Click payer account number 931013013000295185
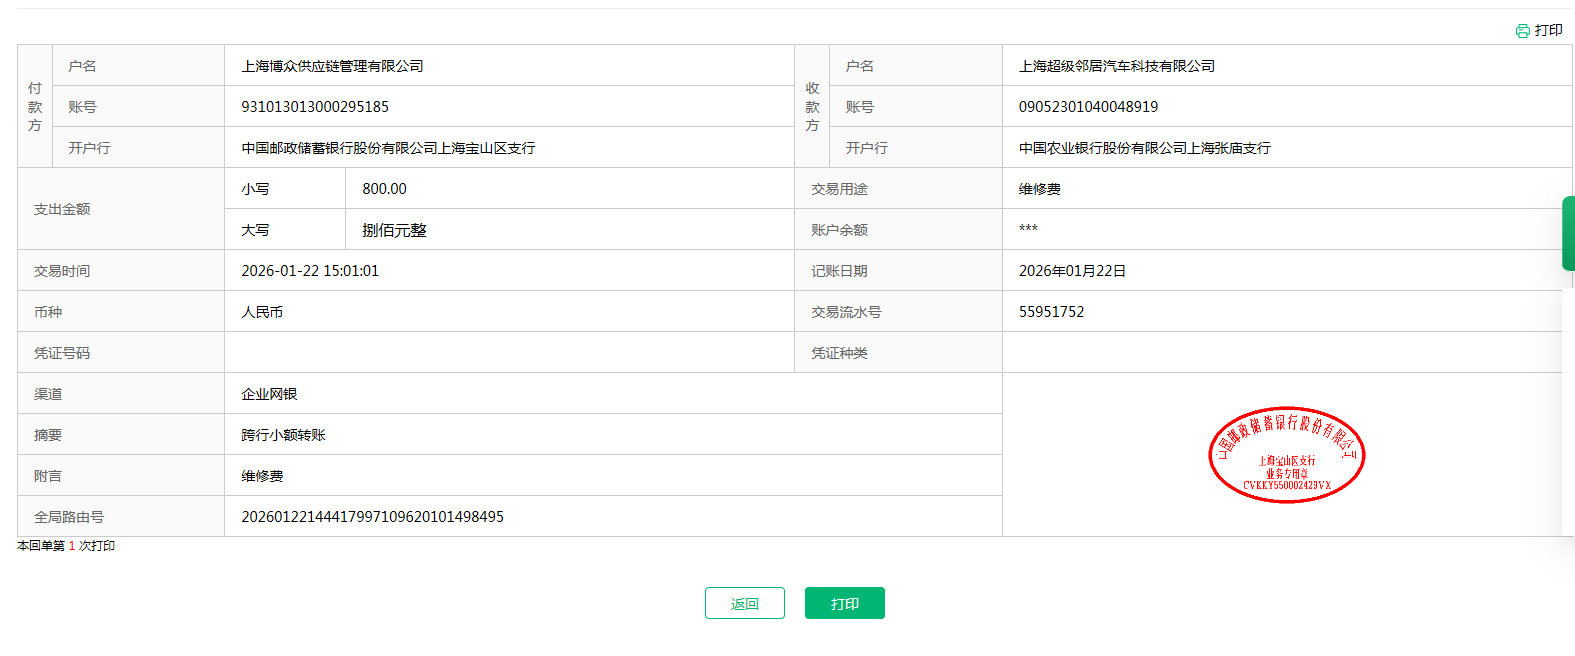The height and width of the screenshot is (656, 1575). pyautogui.click(x=315, y=107)
